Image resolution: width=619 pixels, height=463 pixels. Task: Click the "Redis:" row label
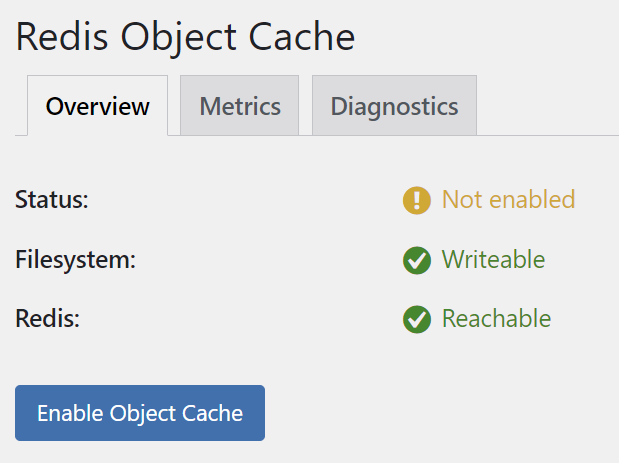(47, 319)
